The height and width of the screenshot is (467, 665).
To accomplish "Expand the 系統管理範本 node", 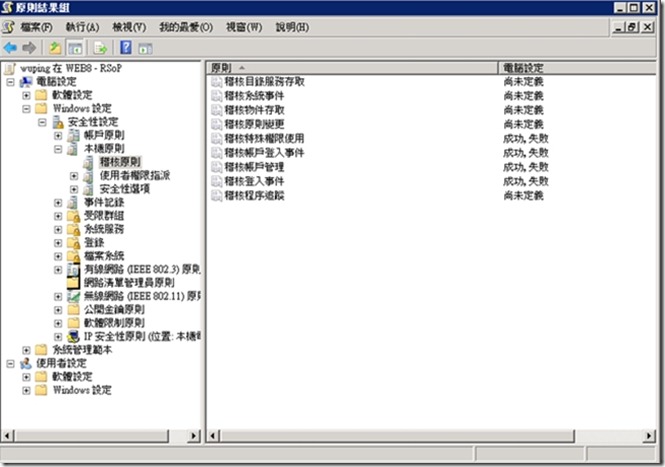I will pyautogui.click(x=26, y=350).
